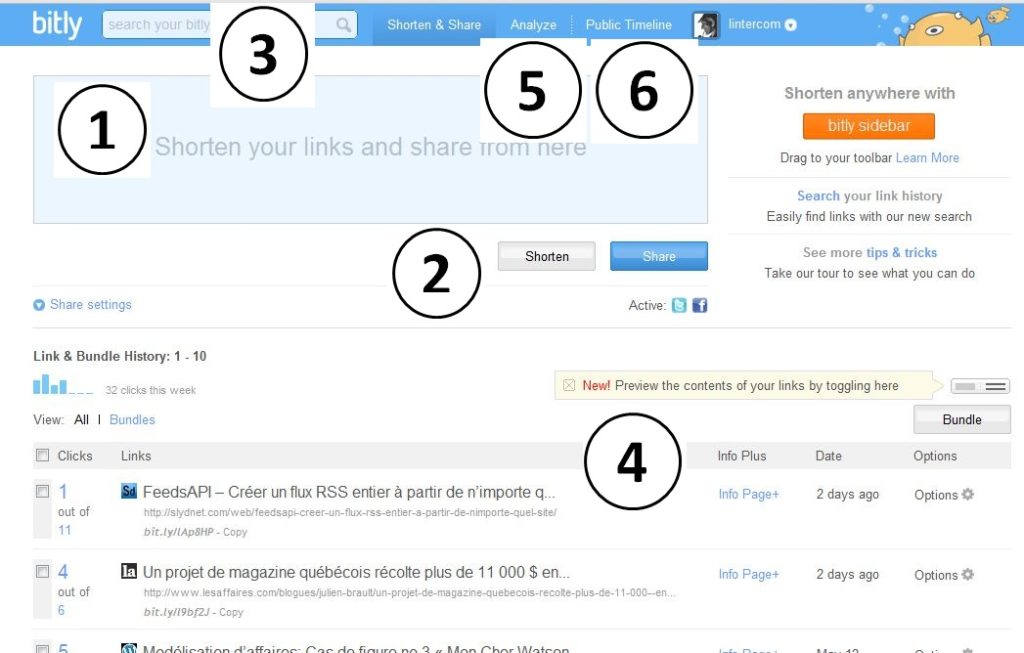Expand Share settings
This screenshot has width=1024, height=653.
click(83, 304)
